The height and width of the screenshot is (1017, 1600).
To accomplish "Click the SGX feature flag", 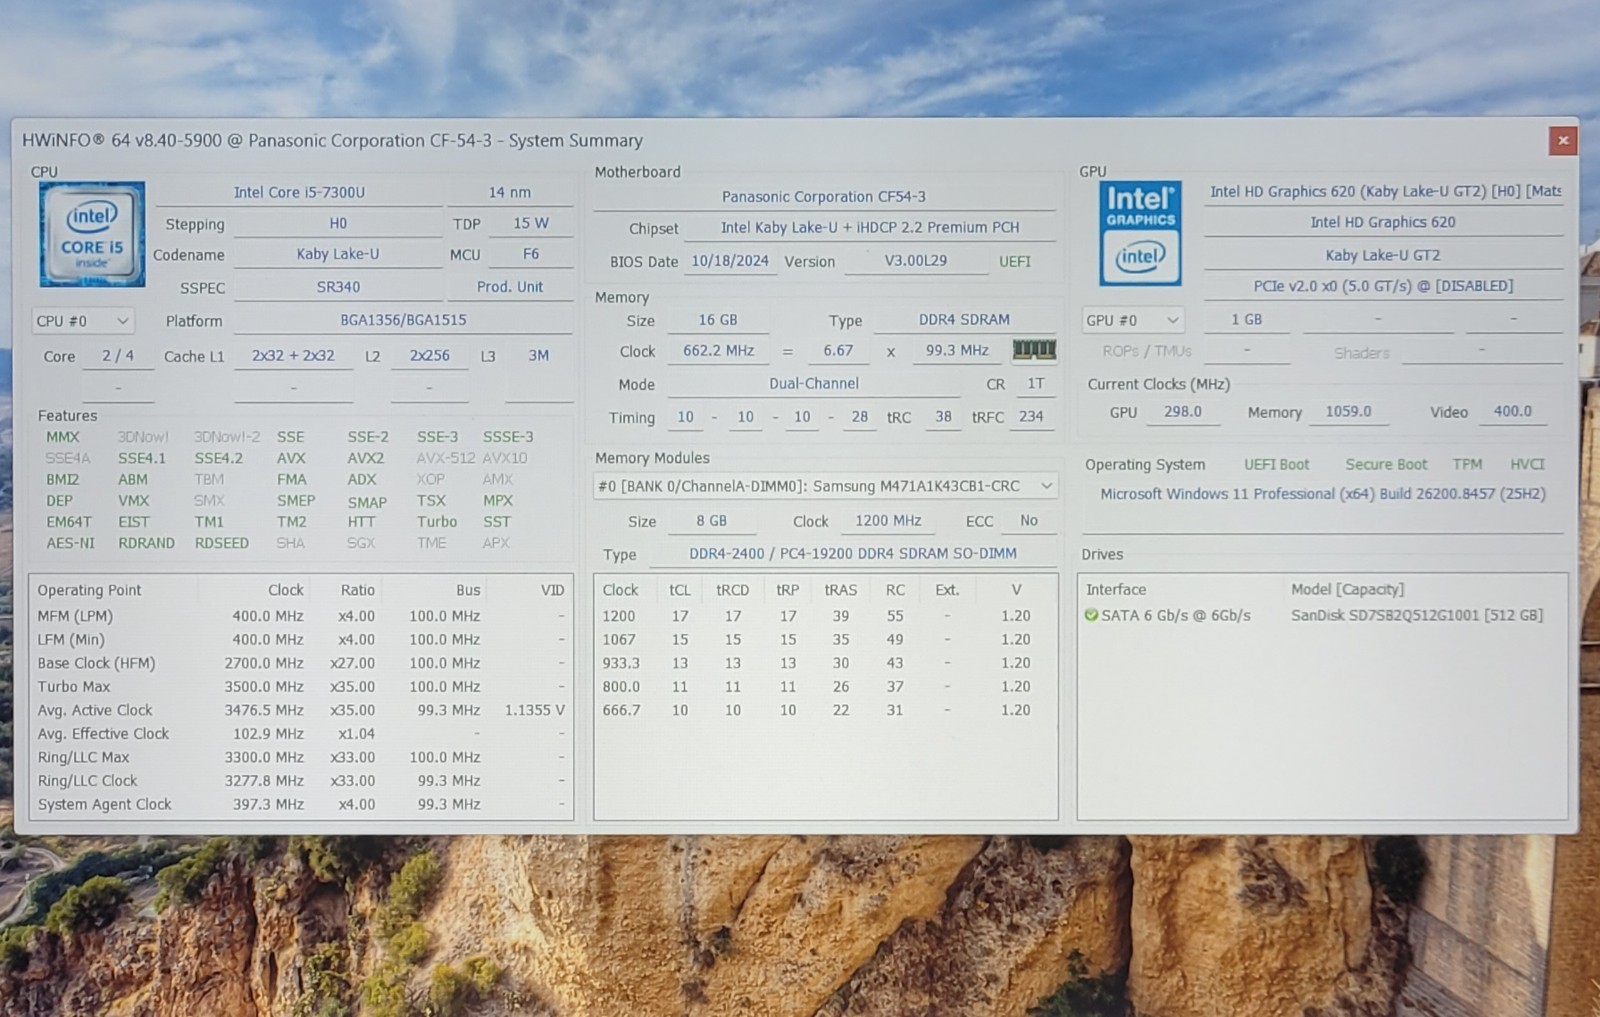I will coord(361,543).
